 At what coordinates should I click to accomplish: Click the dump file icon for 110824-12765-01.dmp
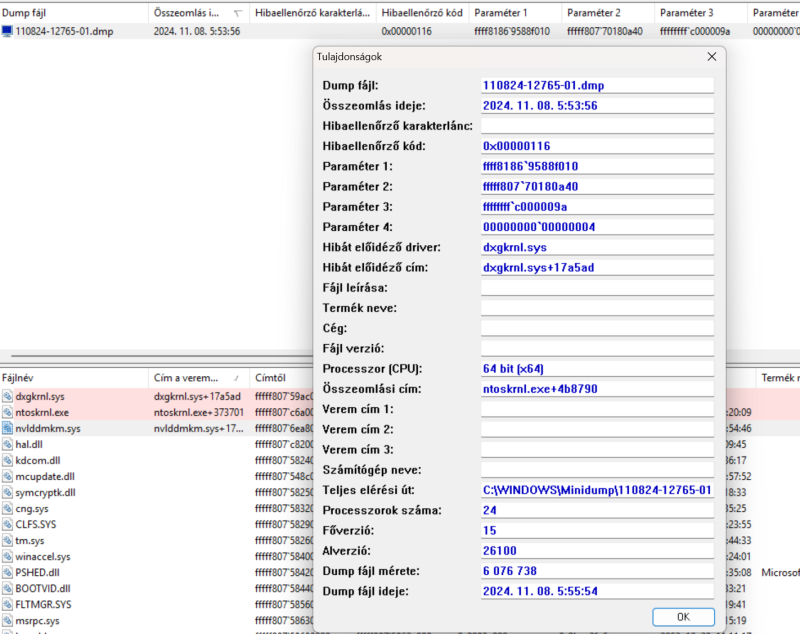pos(7,32)
